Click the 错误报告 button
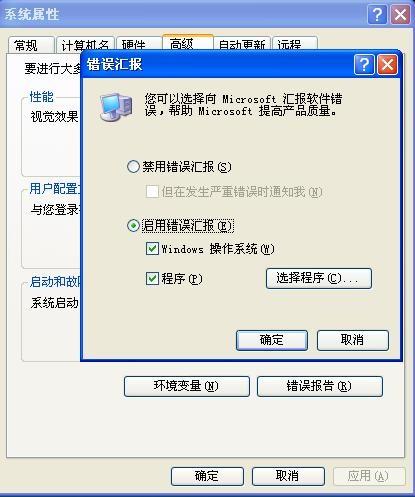This screenshot has width=415, height=497. 320,386
